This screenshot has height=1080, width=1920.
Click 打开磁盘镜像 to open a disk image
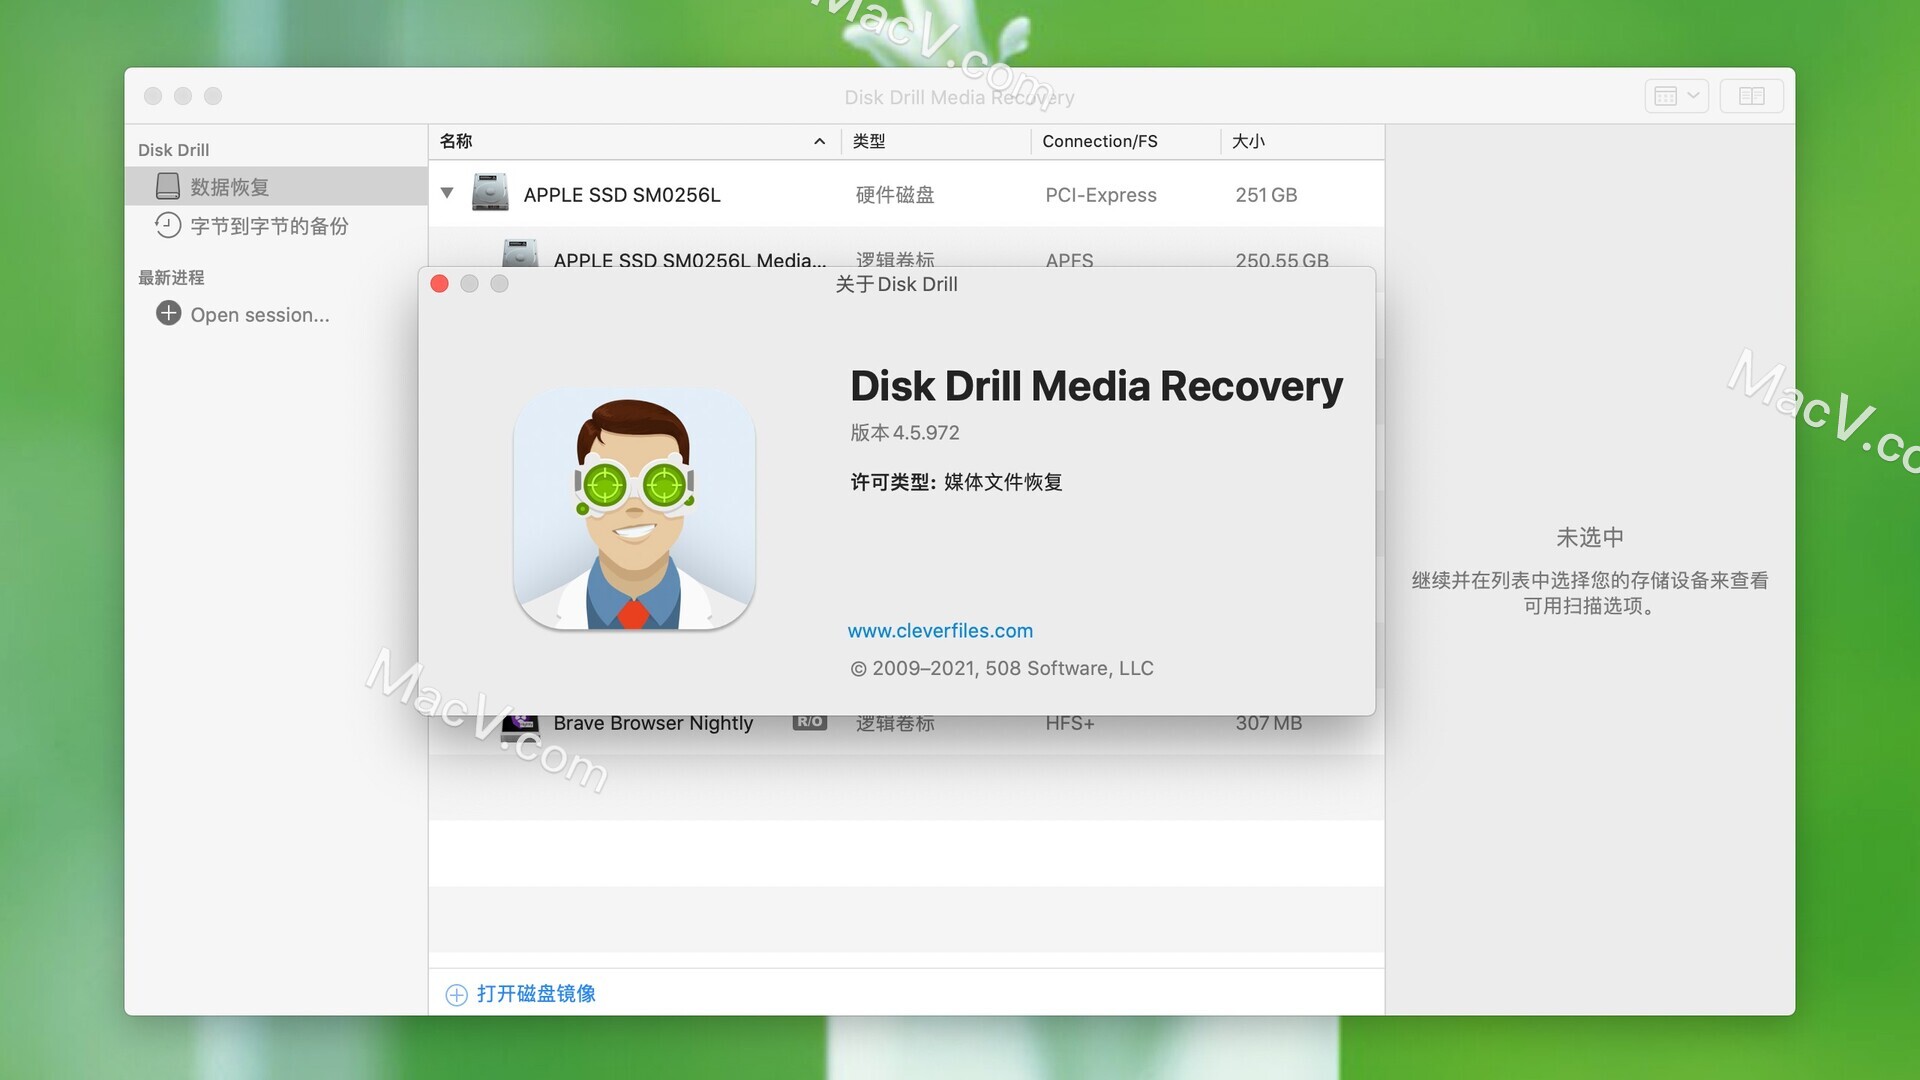[536, 994]
